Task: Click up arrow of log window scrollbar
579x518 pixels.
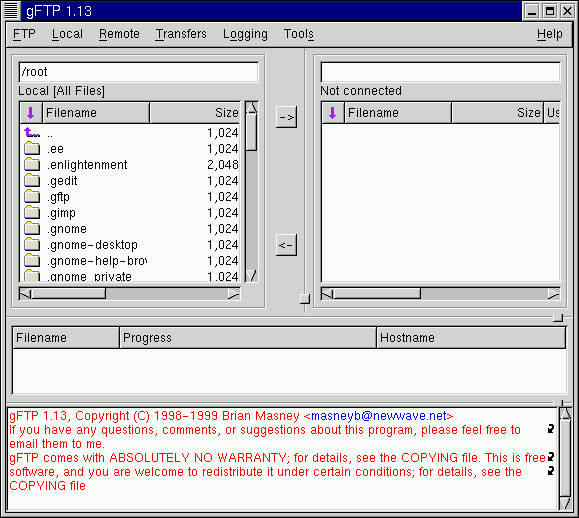Action: [x=565, y=414]
